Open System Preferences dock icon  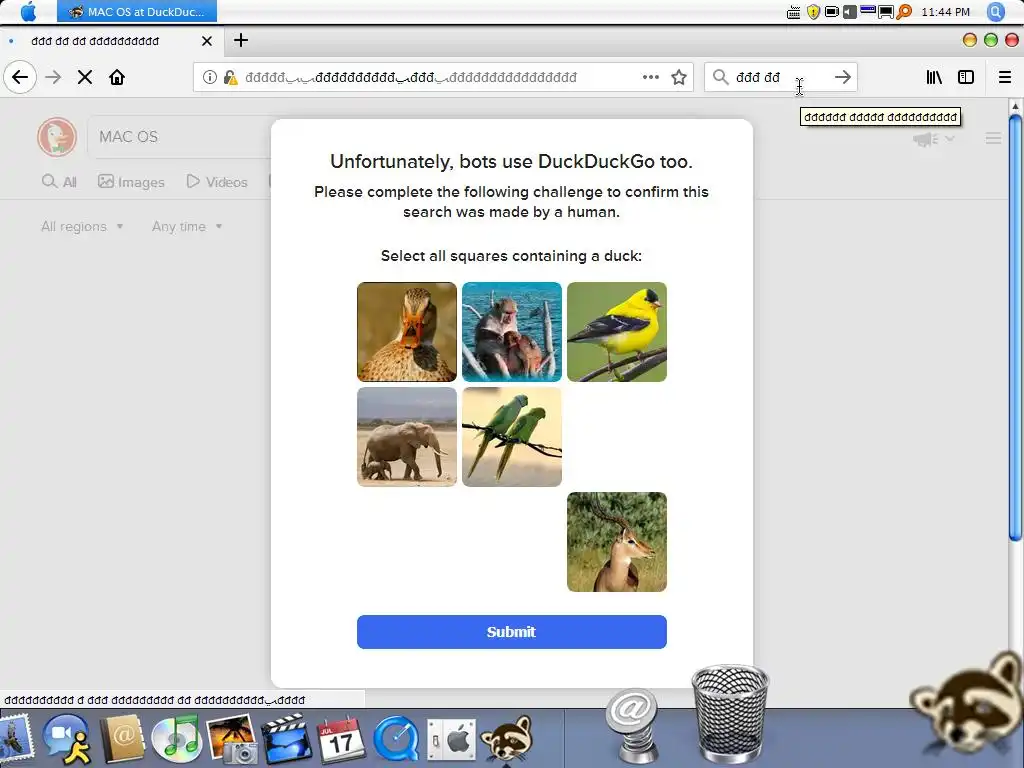451,740
